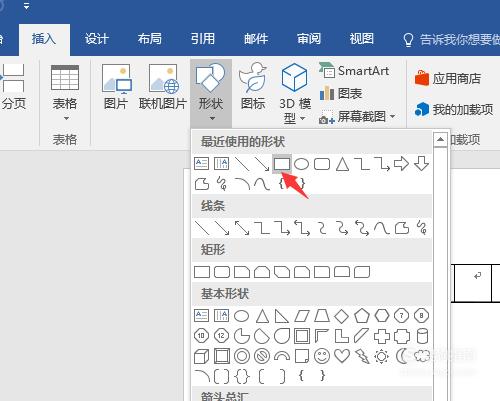Select pentagon in 基本形状
The height and width of the screenshot is (401, 500).
click(x=362, y=316)
